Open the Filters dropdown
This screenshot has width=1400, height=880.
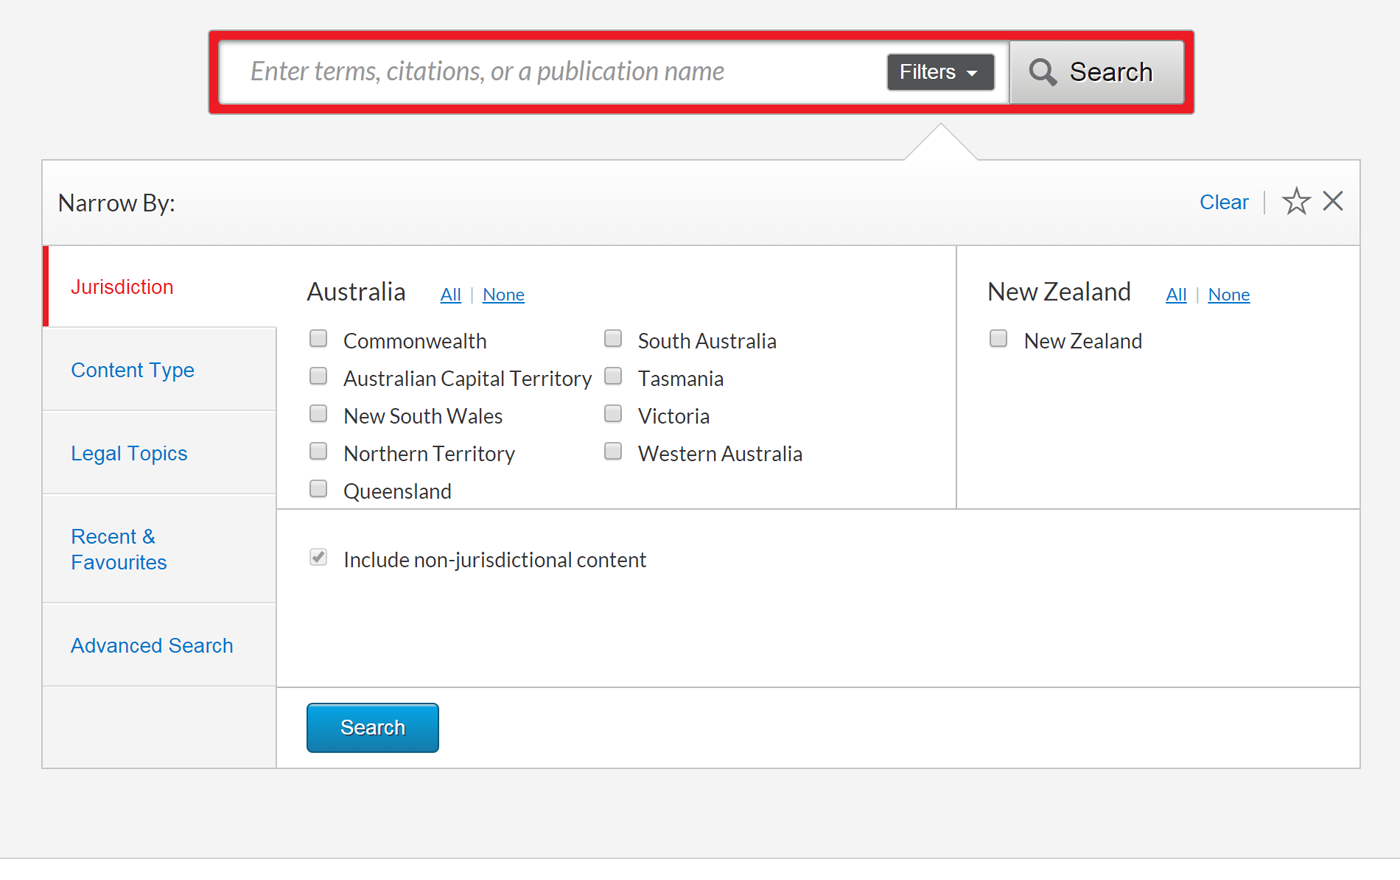point(939,72)
